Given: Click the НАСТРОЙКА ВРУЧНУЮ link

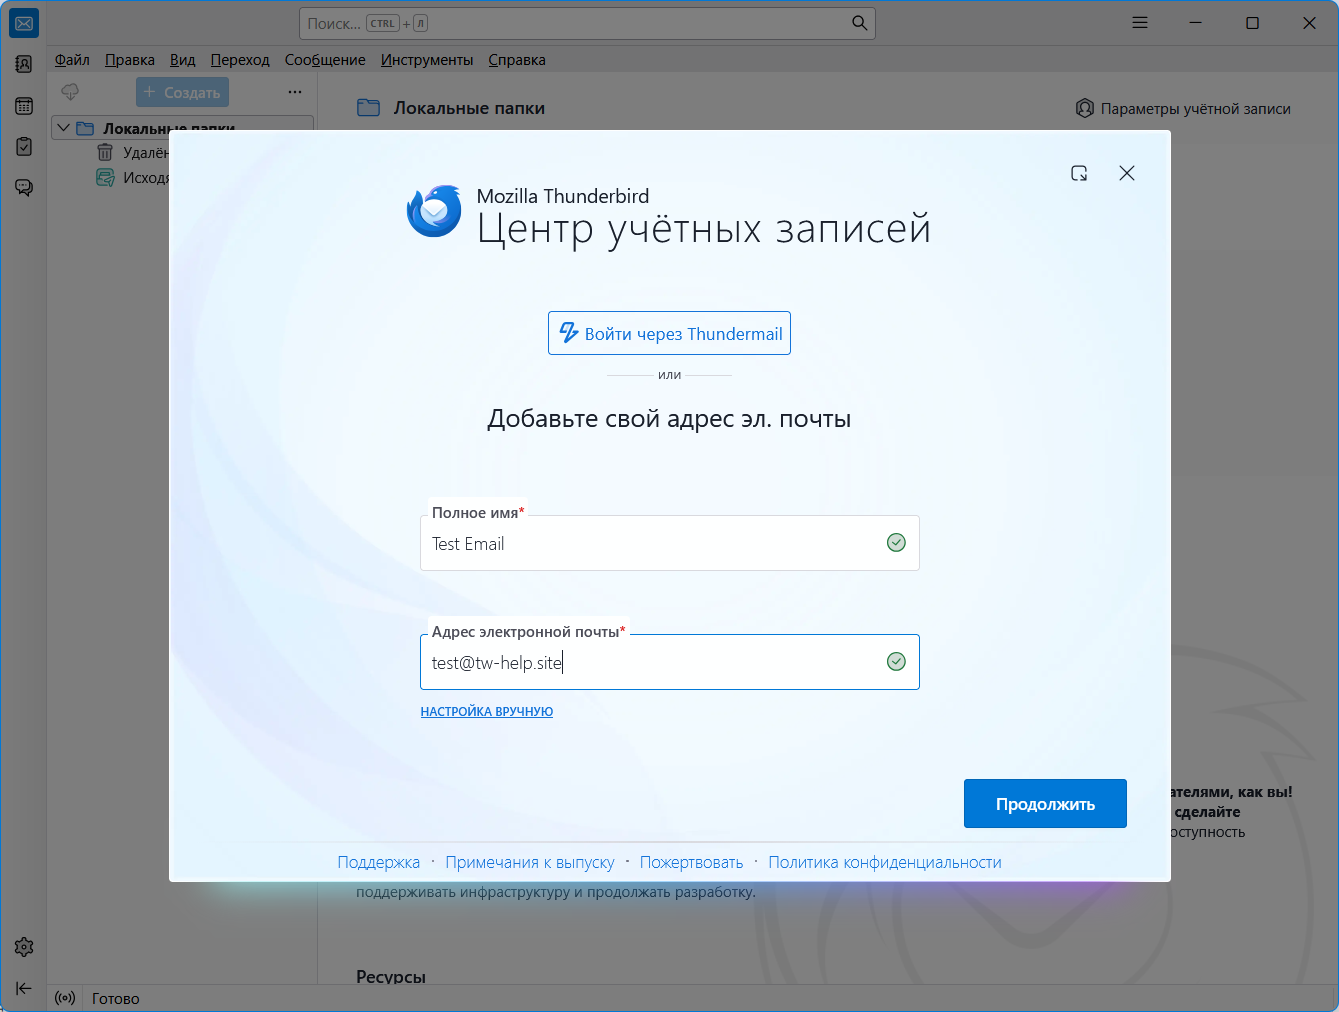Looking at the screenshot, I should (487, 712).
